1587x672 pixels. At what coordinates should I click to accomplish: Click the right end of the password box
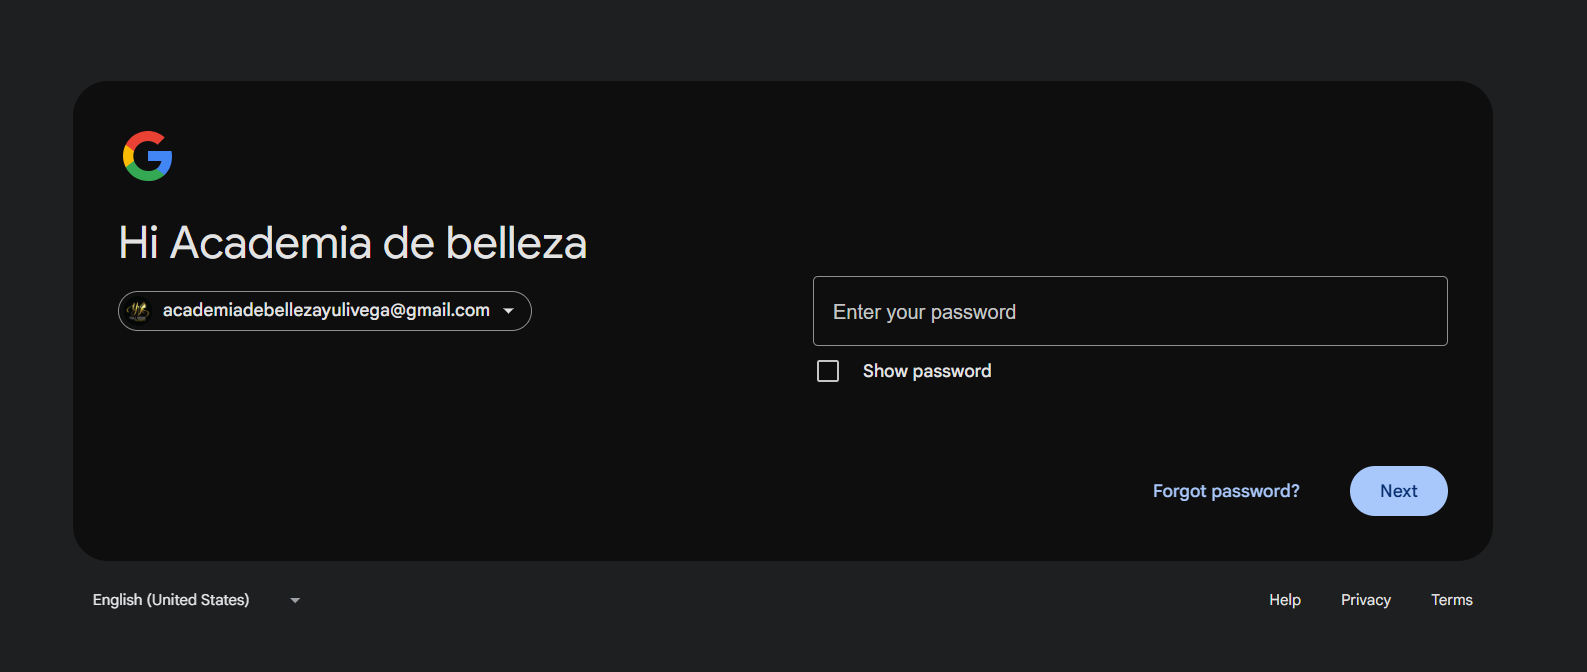click(1420, 311)
